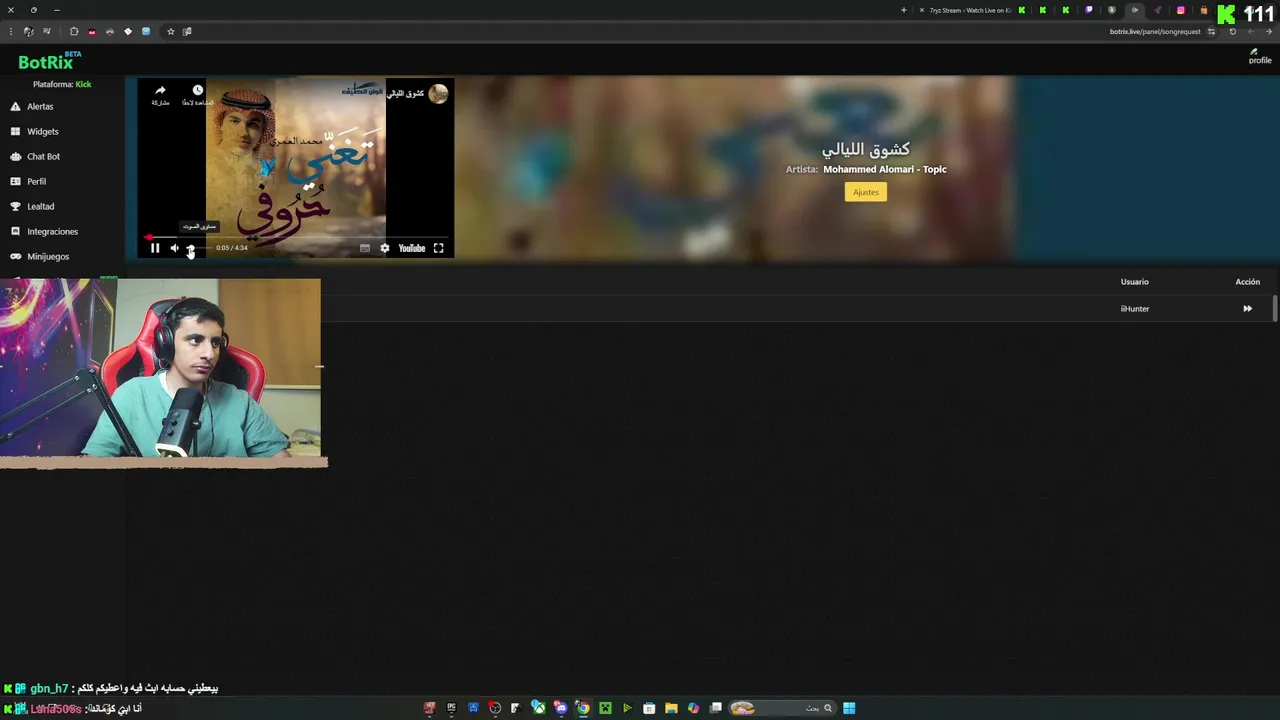Go forward in browser history
Viewport: 1280px width, 720px height.
[x=1251, y=31]
